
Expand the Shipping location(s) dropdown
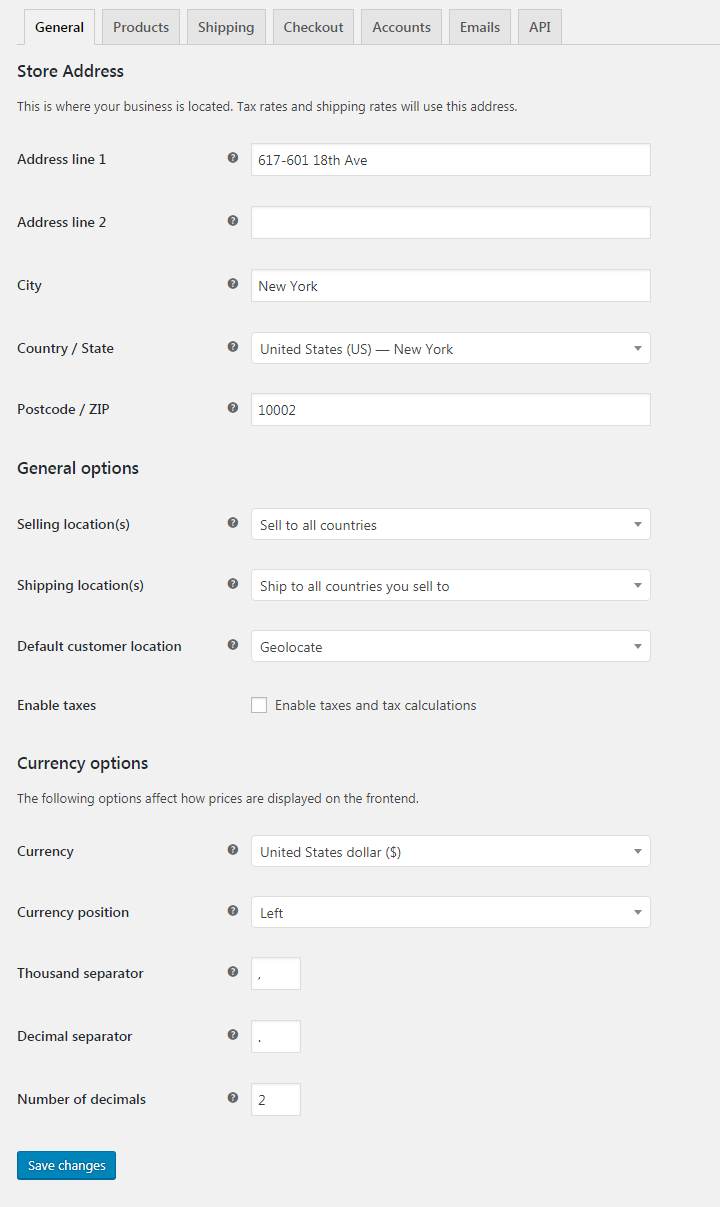(450, 585)
